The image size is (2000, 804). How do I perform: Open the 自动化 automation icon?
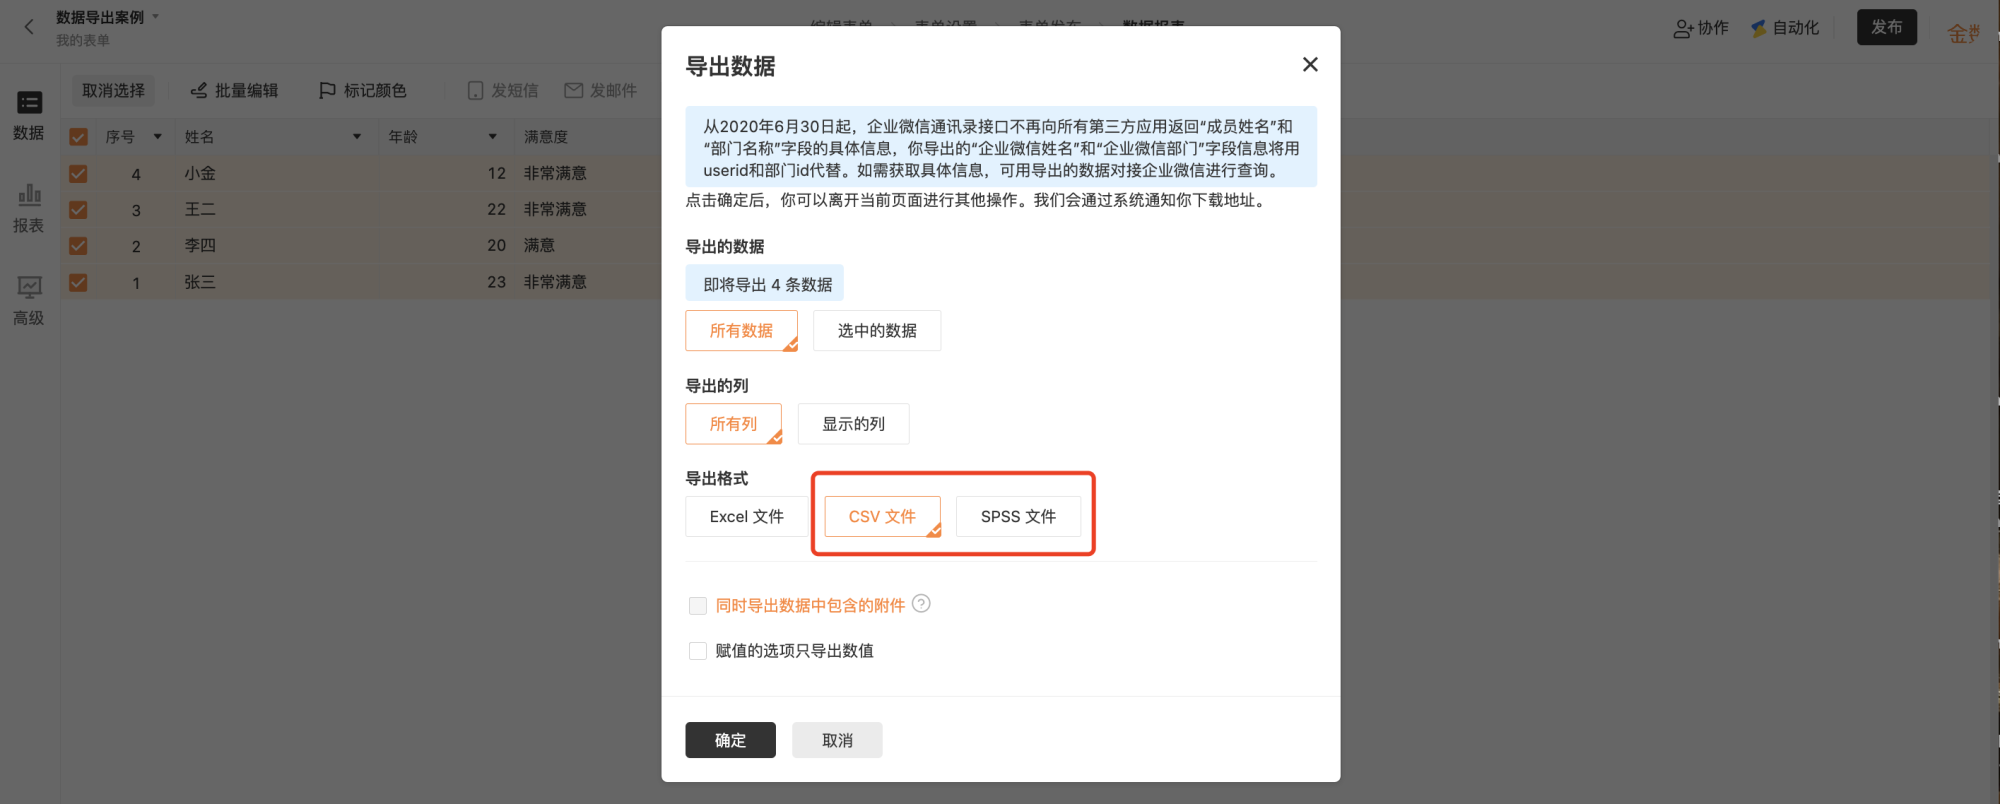(1759, 28)
